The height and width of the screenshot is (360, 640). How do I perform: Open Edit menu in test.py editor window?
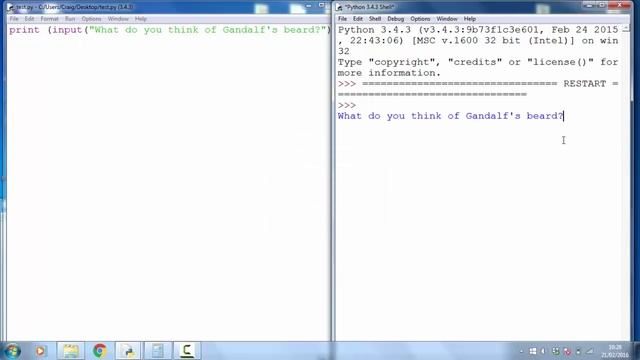(29, 19)
